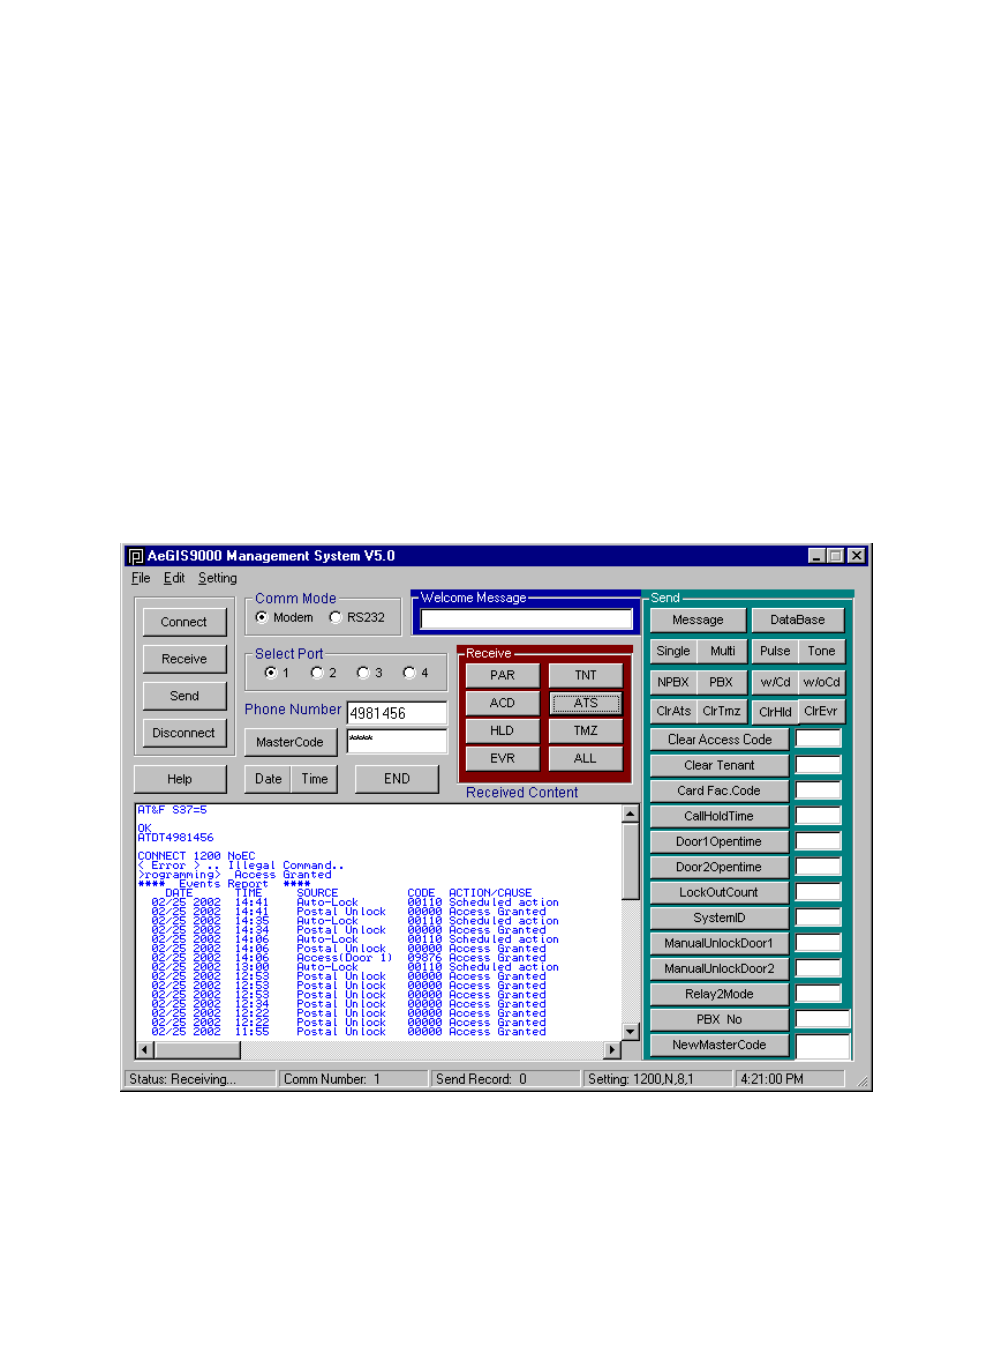This screenshot has width=1008, height=1368.
Task: Click the Door2Opentime button
Action: 720,867
